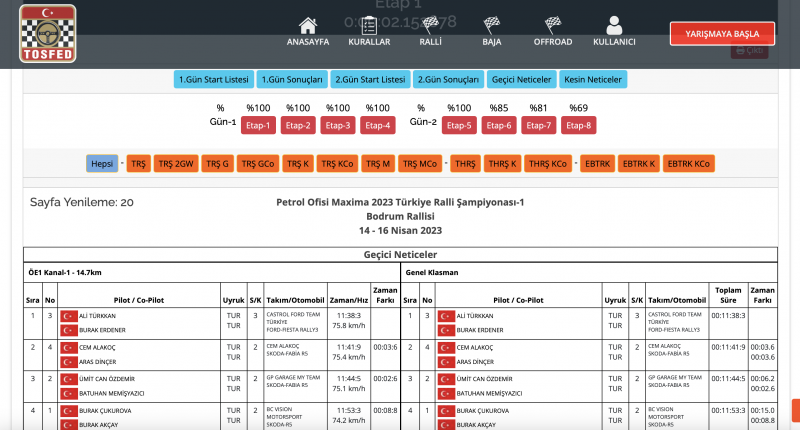Filter results by TRŞ GCo class

click(258, 164)
